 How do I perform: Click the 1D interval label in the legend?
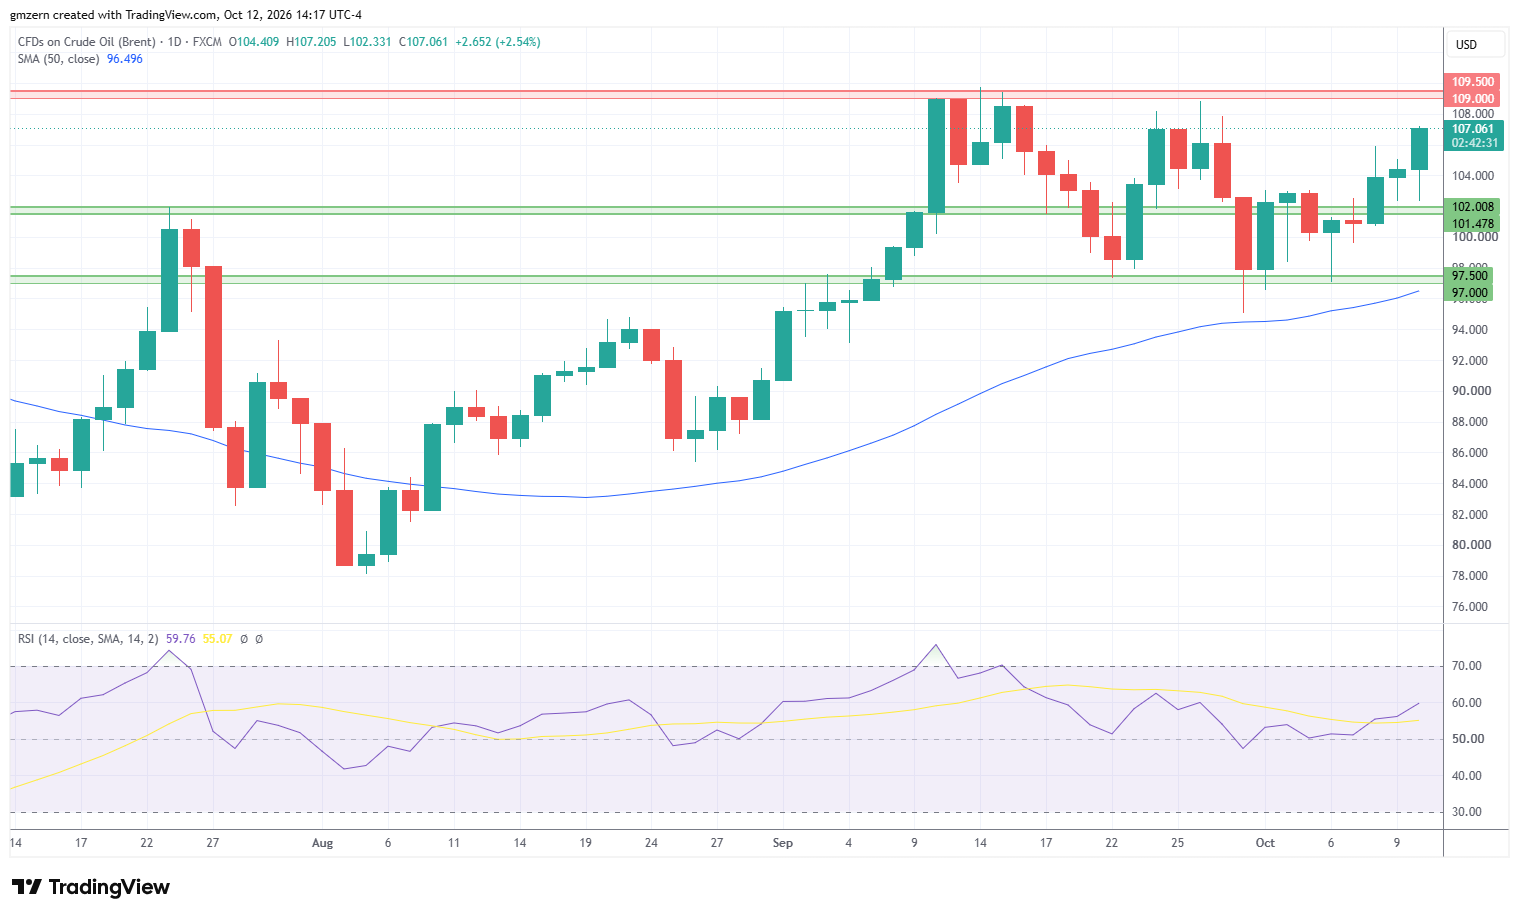175,42
